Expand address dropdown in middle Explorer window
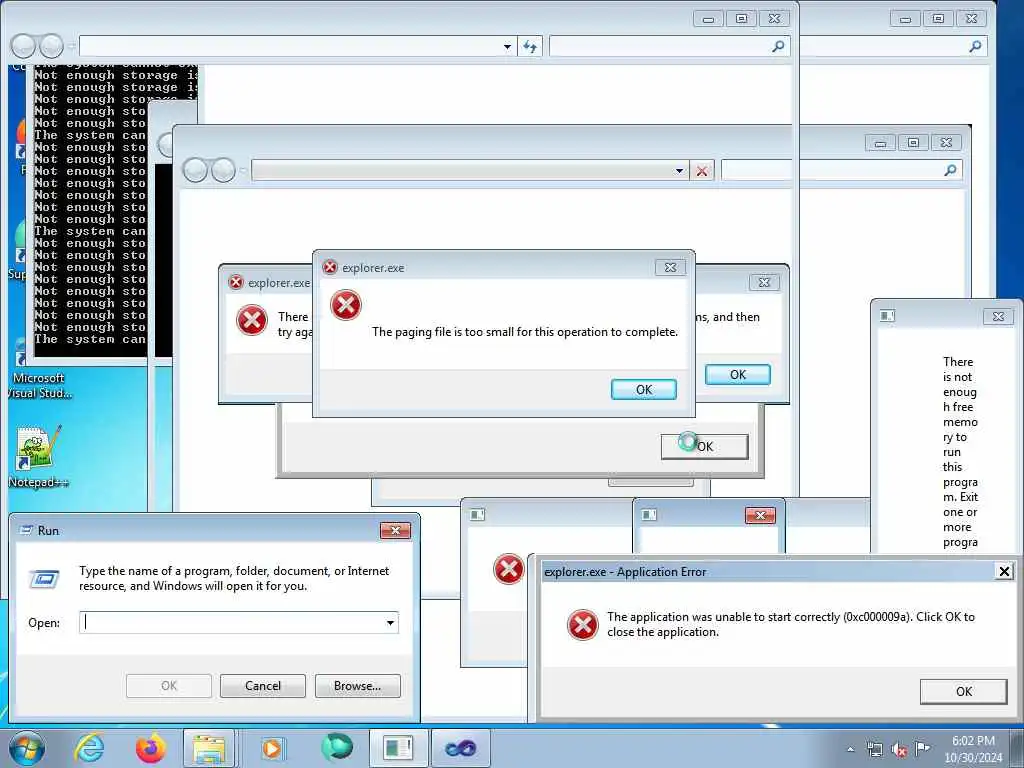 click(x=679, y=171)
